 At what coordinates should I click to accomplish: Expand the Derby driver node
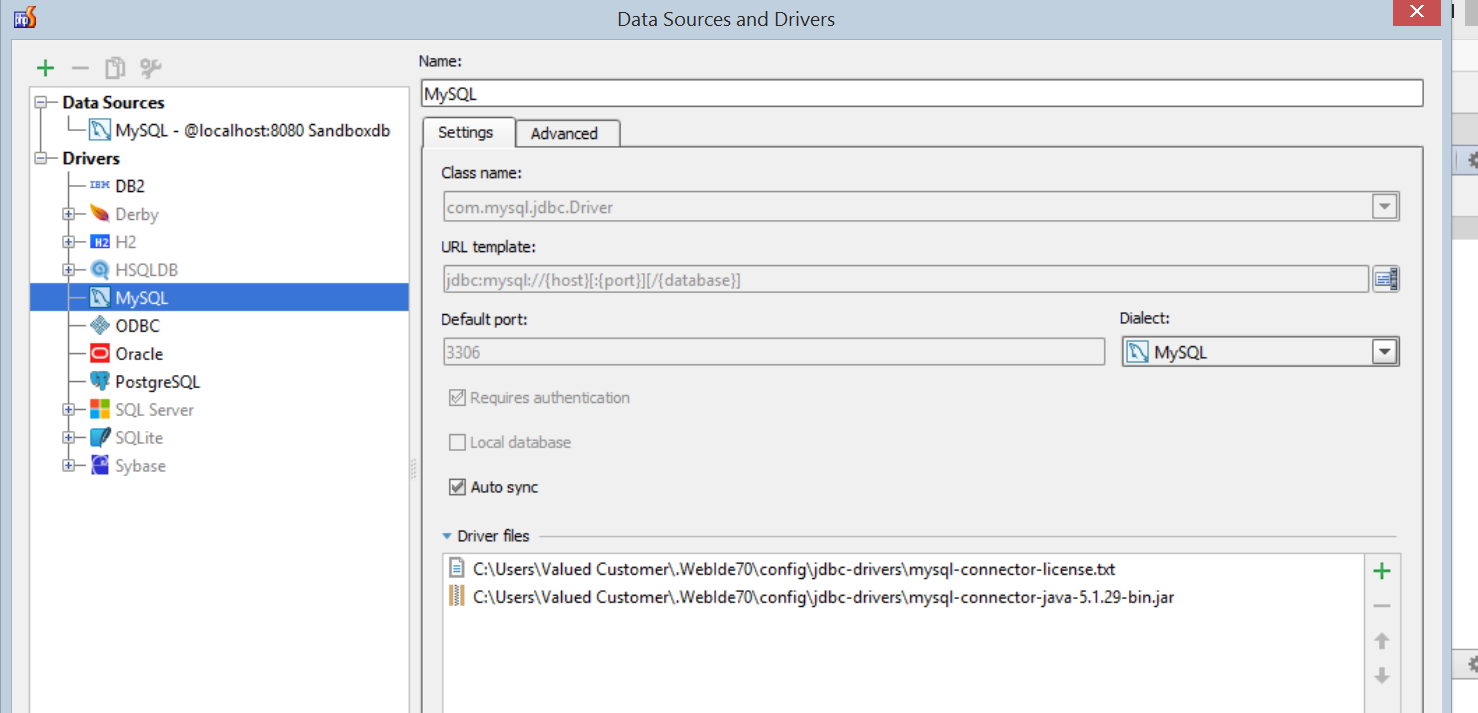pyautogui.click(x=69, y=214)
